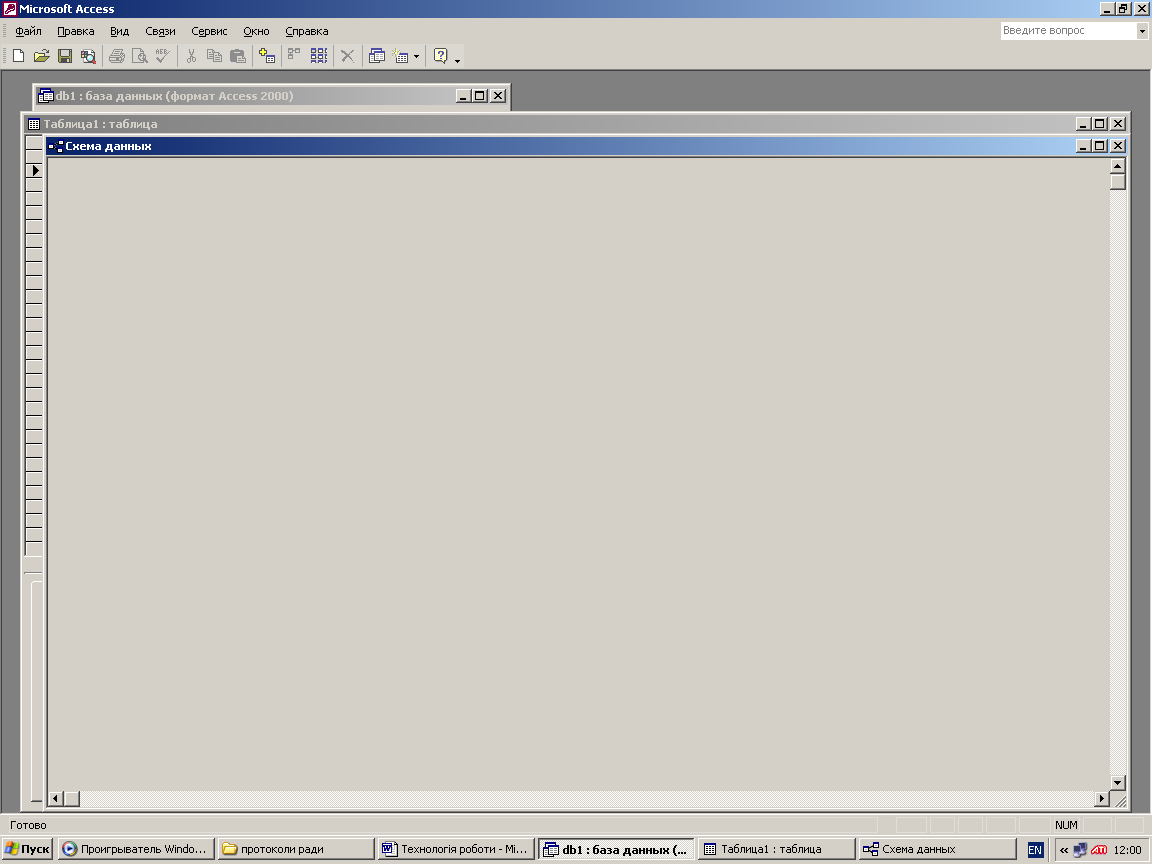Select the current record marker in Таблица1
This screenshot has width=1152, height=864.
click(x=34, y=170)
